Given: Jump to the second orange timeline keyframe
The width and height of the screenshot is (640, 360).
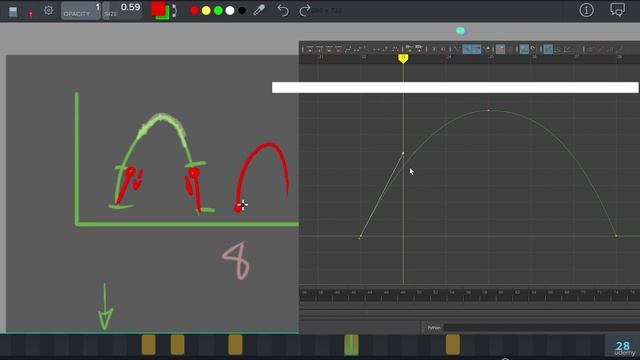Looking at the screenshot, I should click(178, 344).
